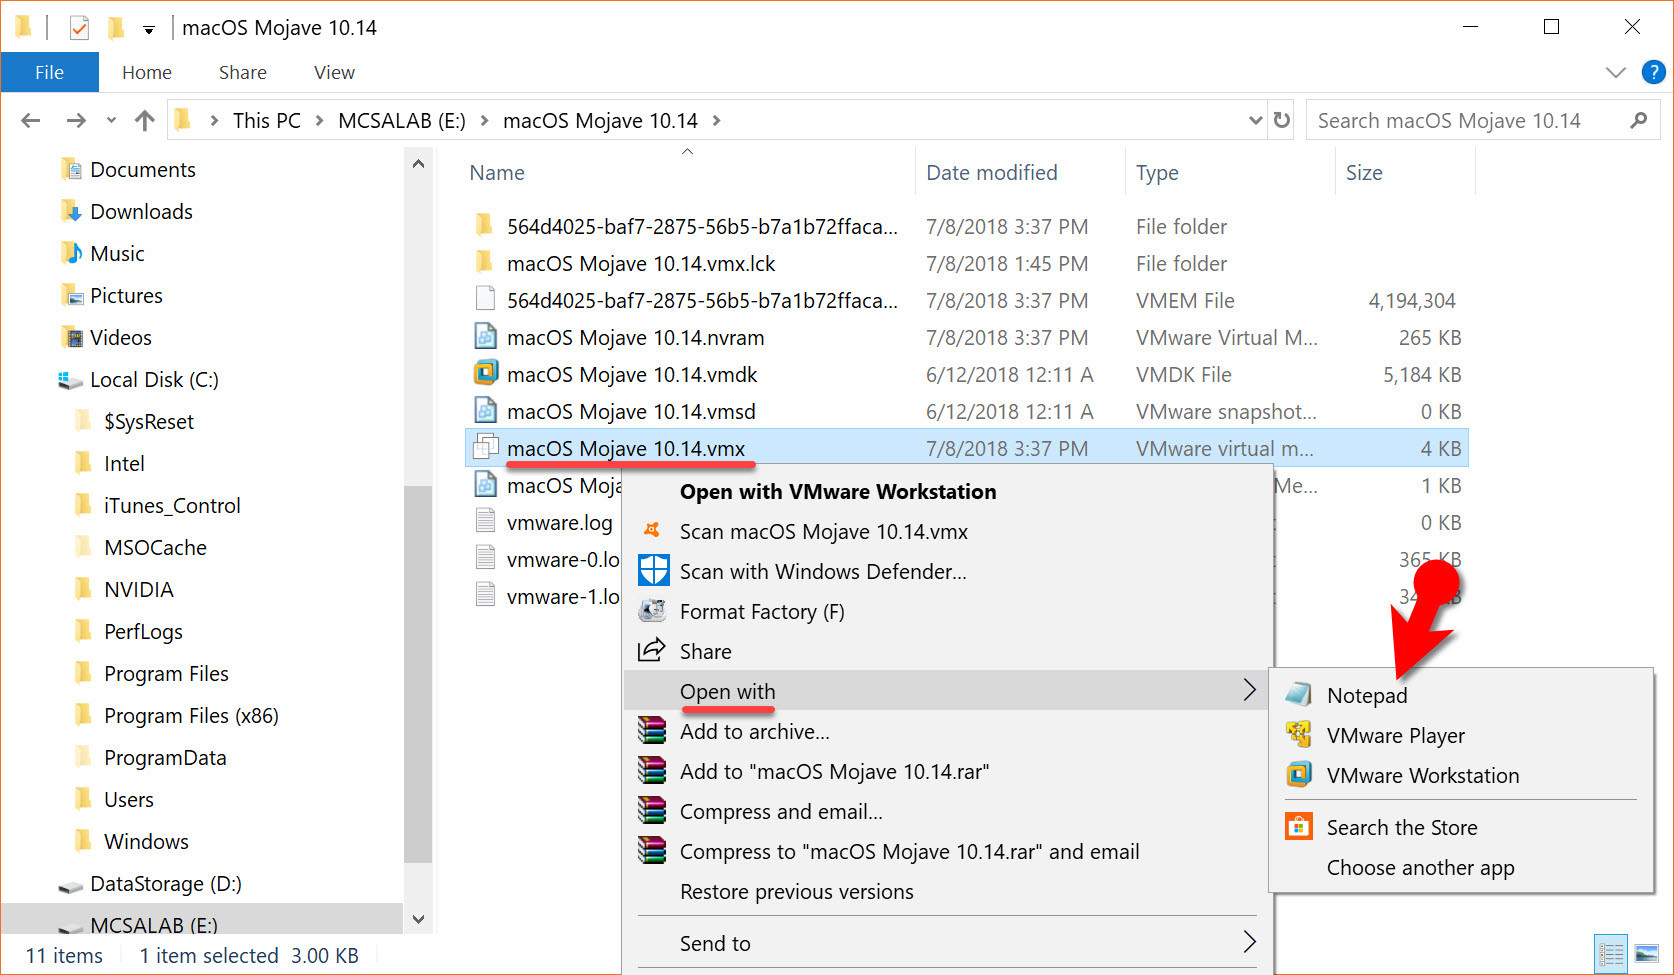The width and height of the screenshot is (1674, 975).
Task: Switch to large icons view toggle
Action: (1645, 954)
